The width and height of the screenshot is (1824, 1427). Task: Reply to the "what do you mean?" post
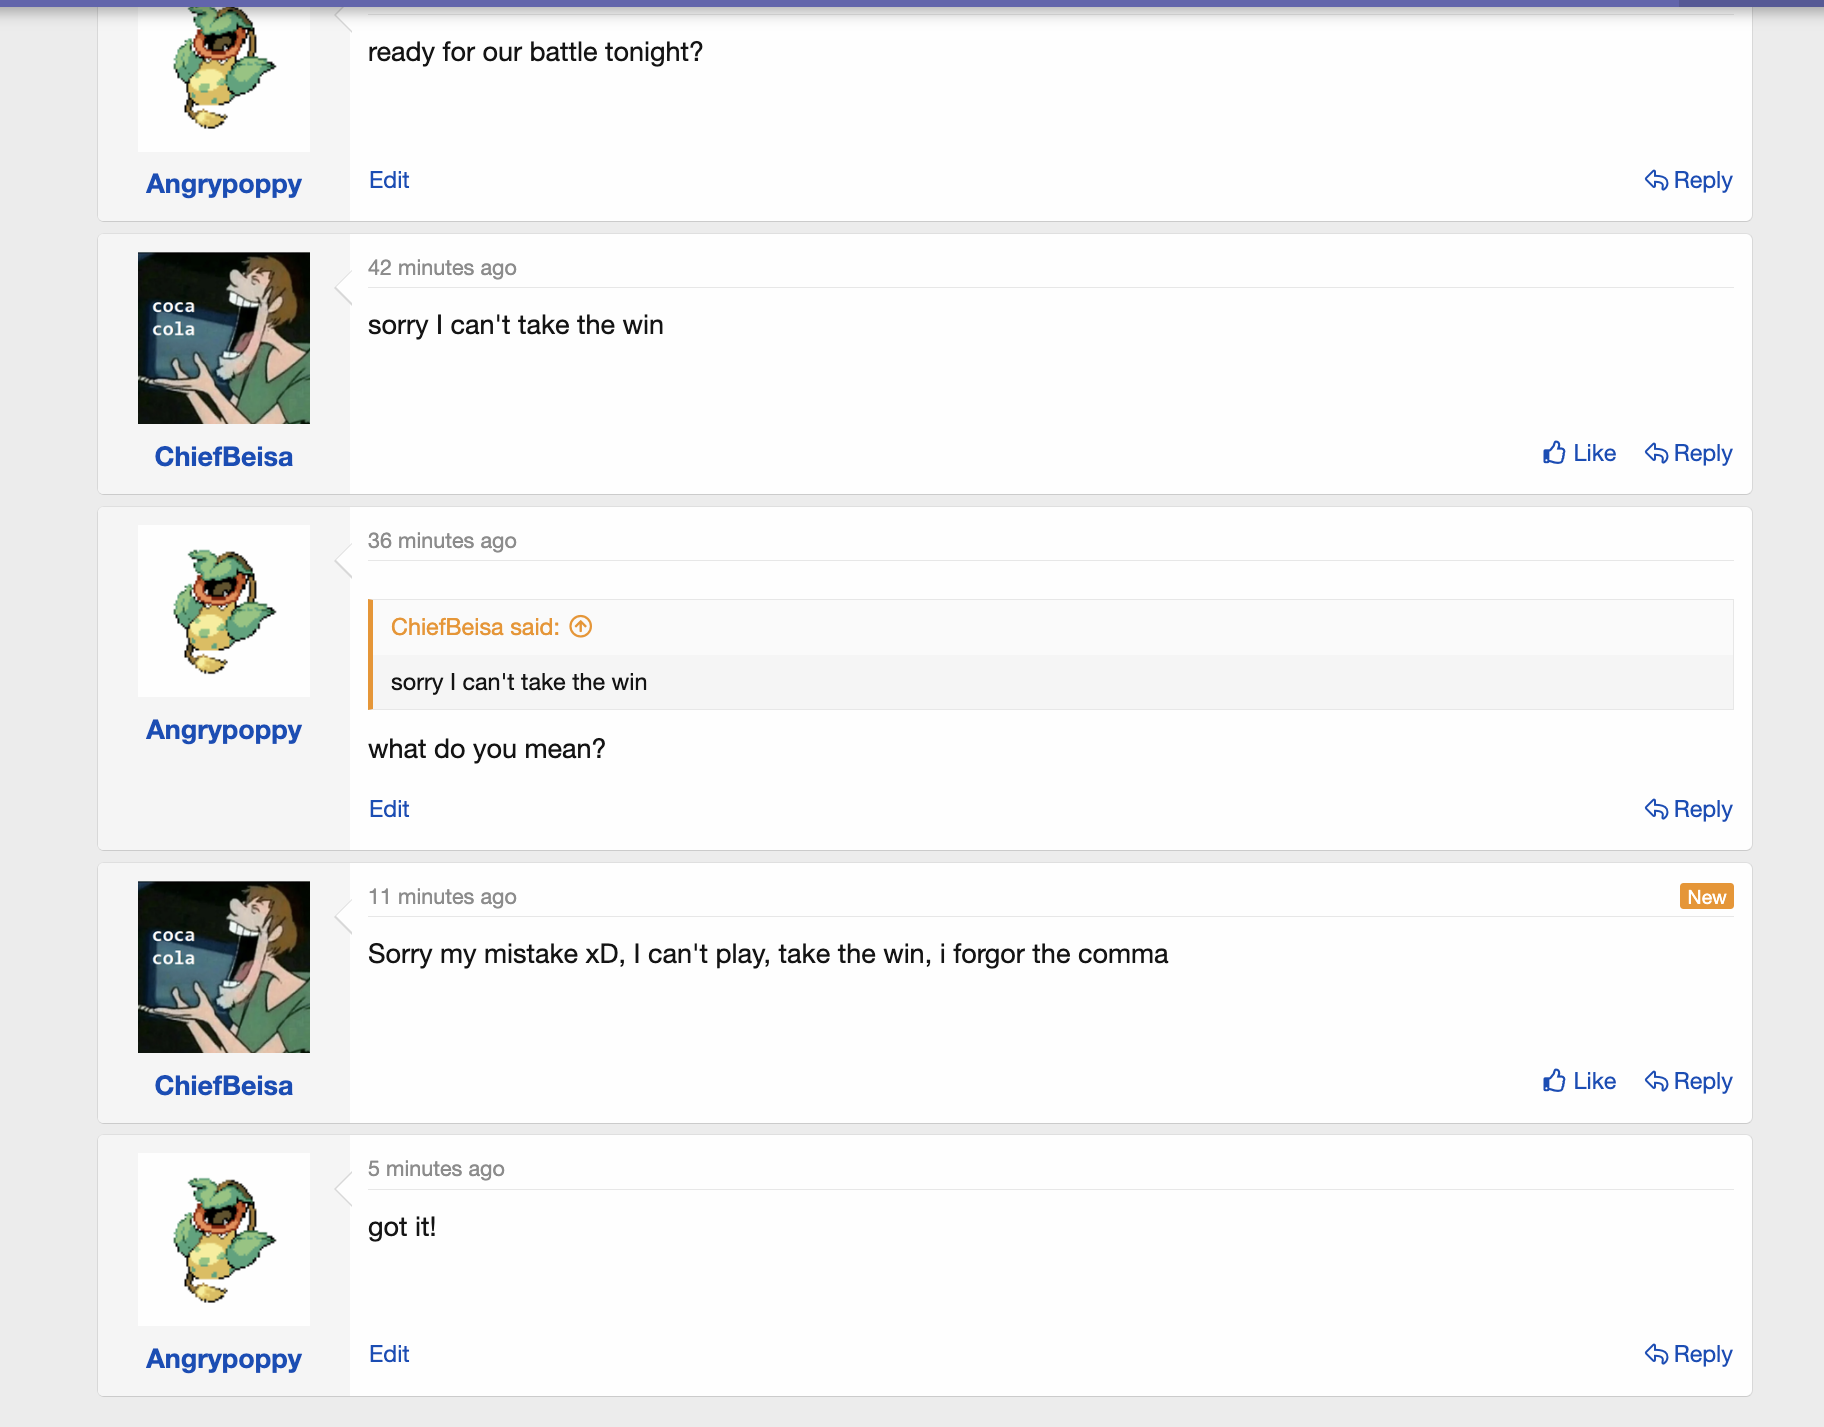[x=1688, y=809]
